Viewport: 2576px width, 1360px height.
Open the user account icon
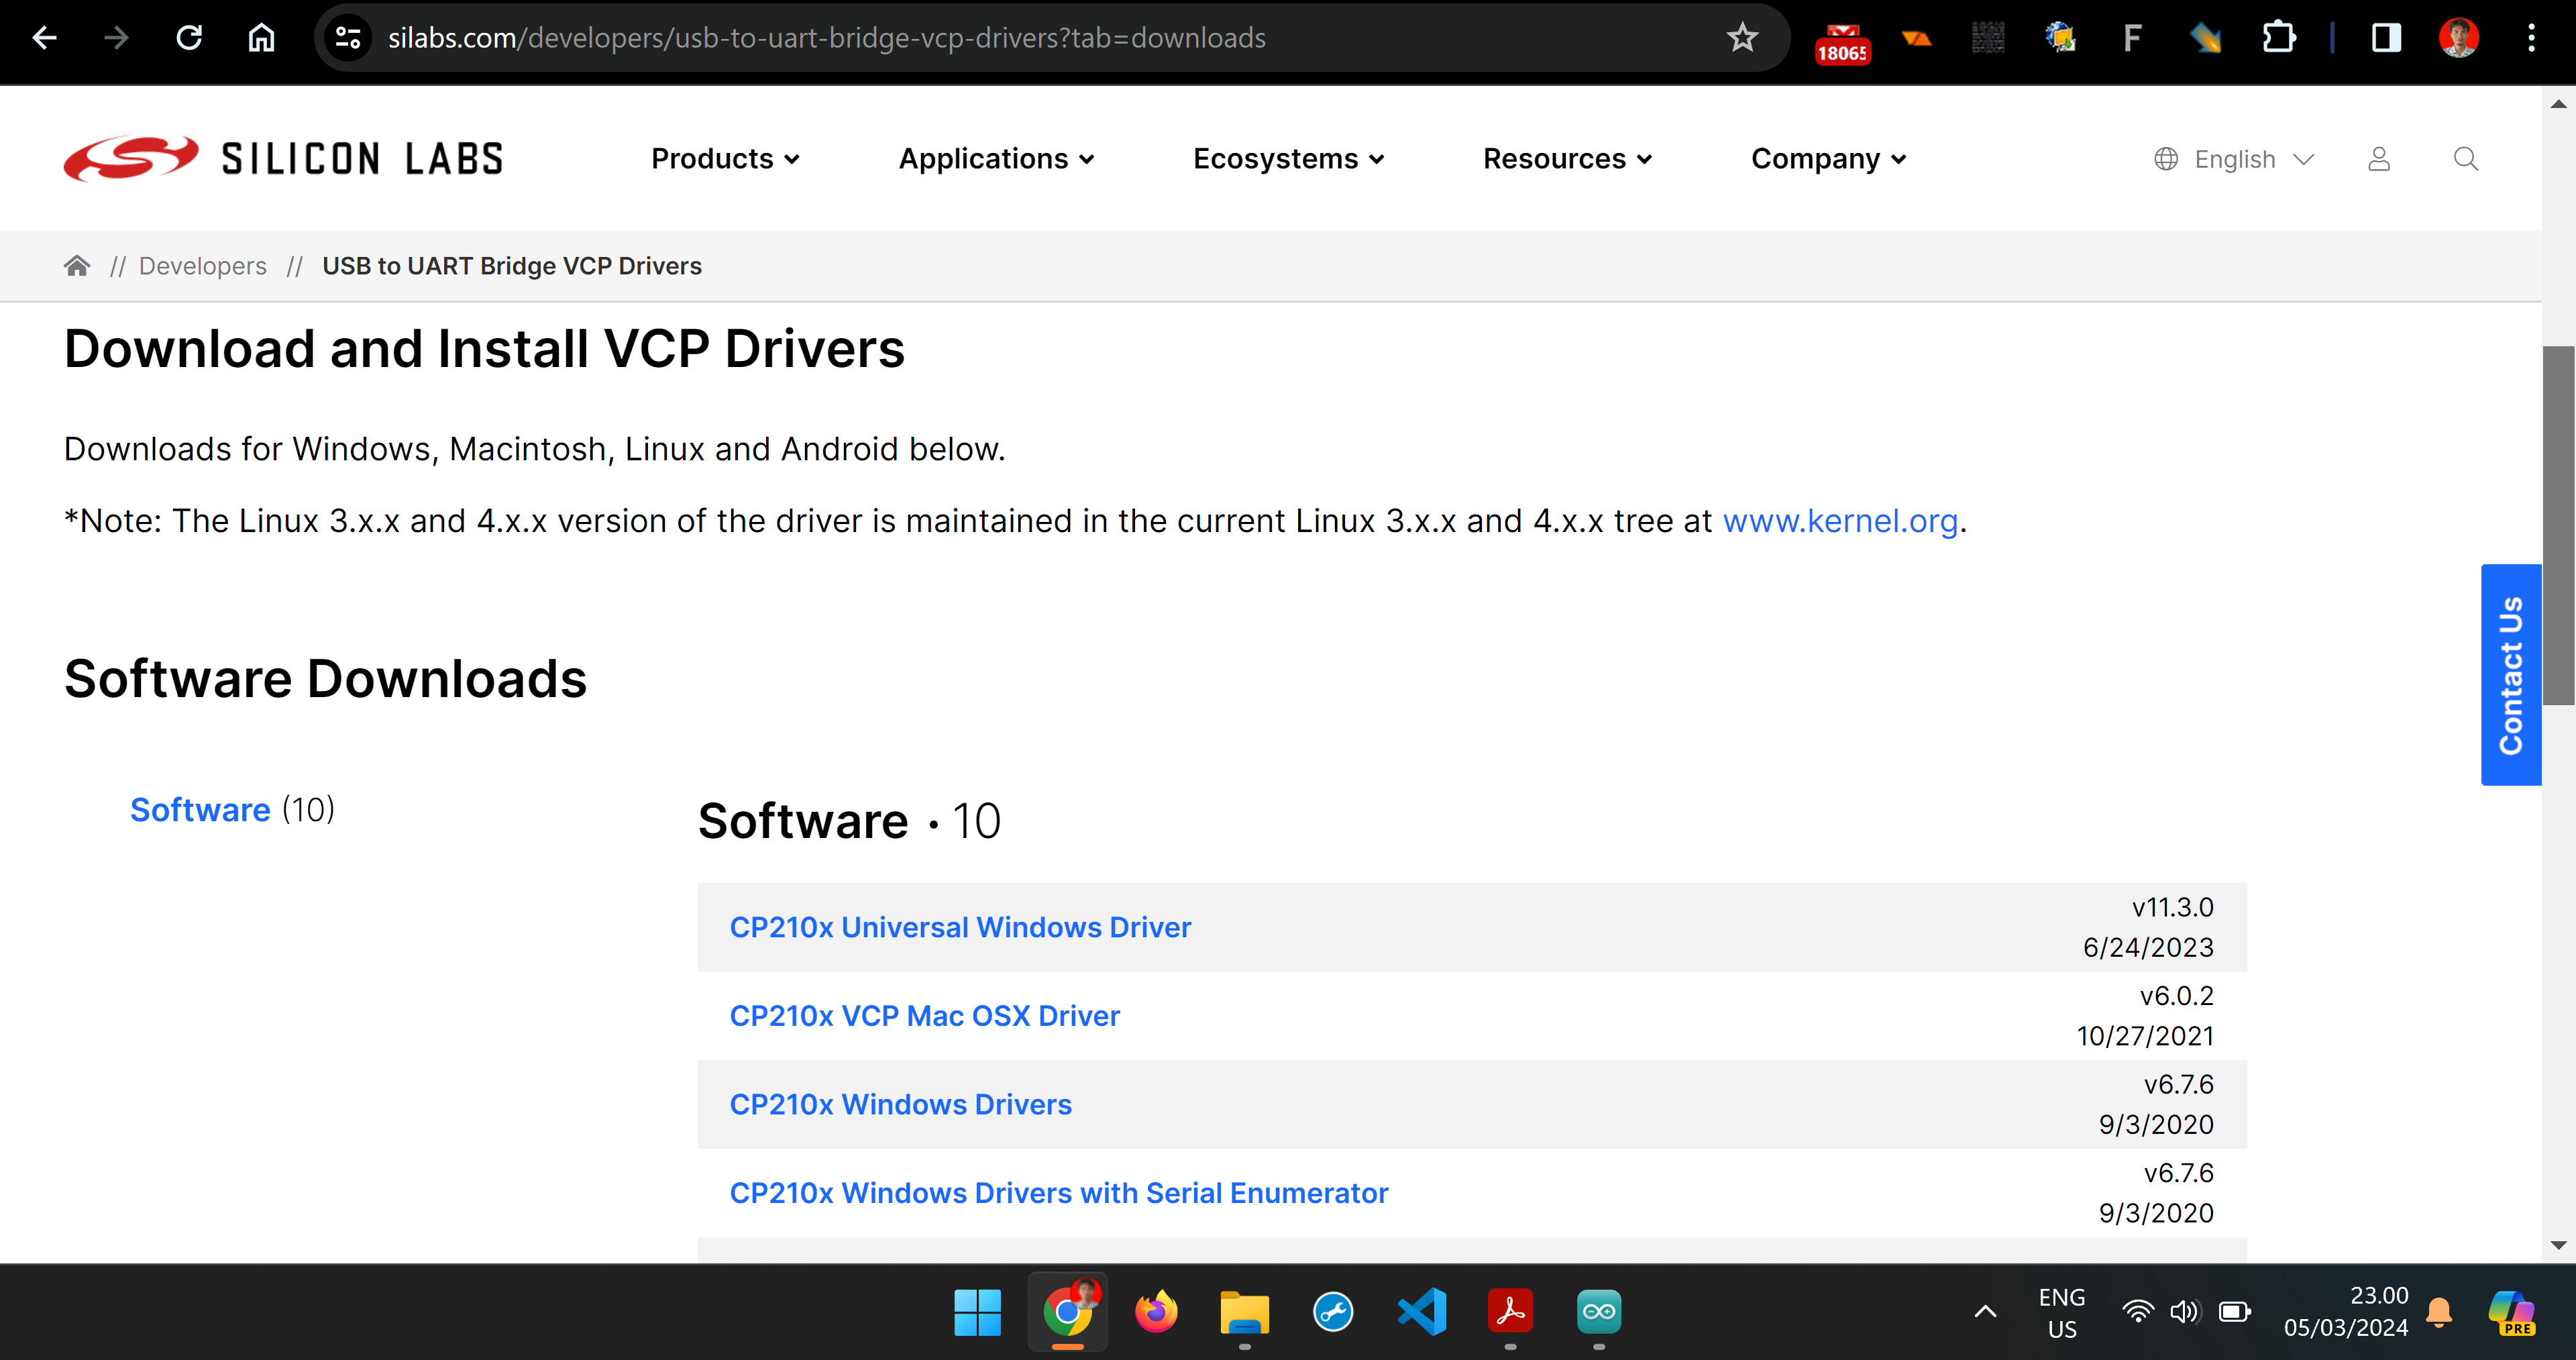2379,159
